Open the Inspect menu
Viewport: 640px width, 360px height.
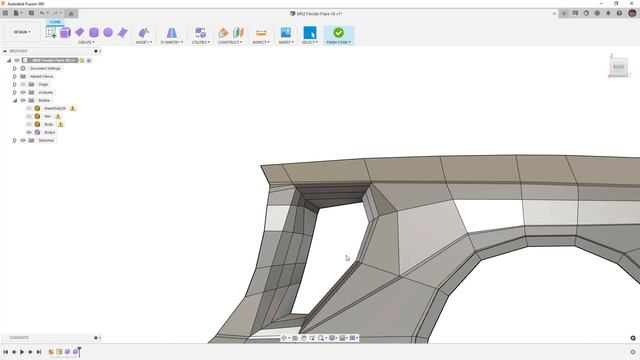(x=261, y=42)
